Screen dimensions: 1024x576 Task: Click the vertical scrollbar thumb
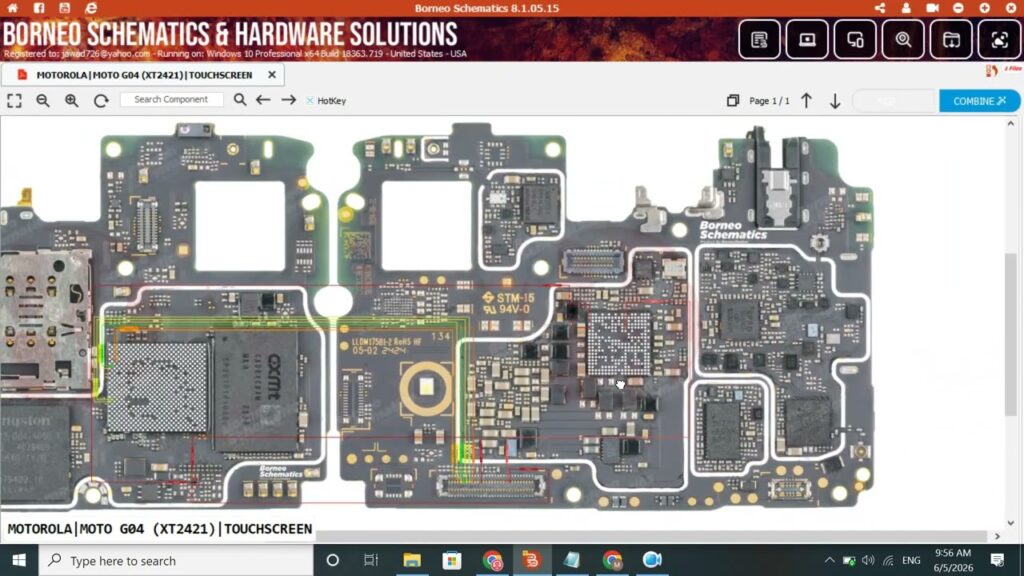[x=1010, y=333]
